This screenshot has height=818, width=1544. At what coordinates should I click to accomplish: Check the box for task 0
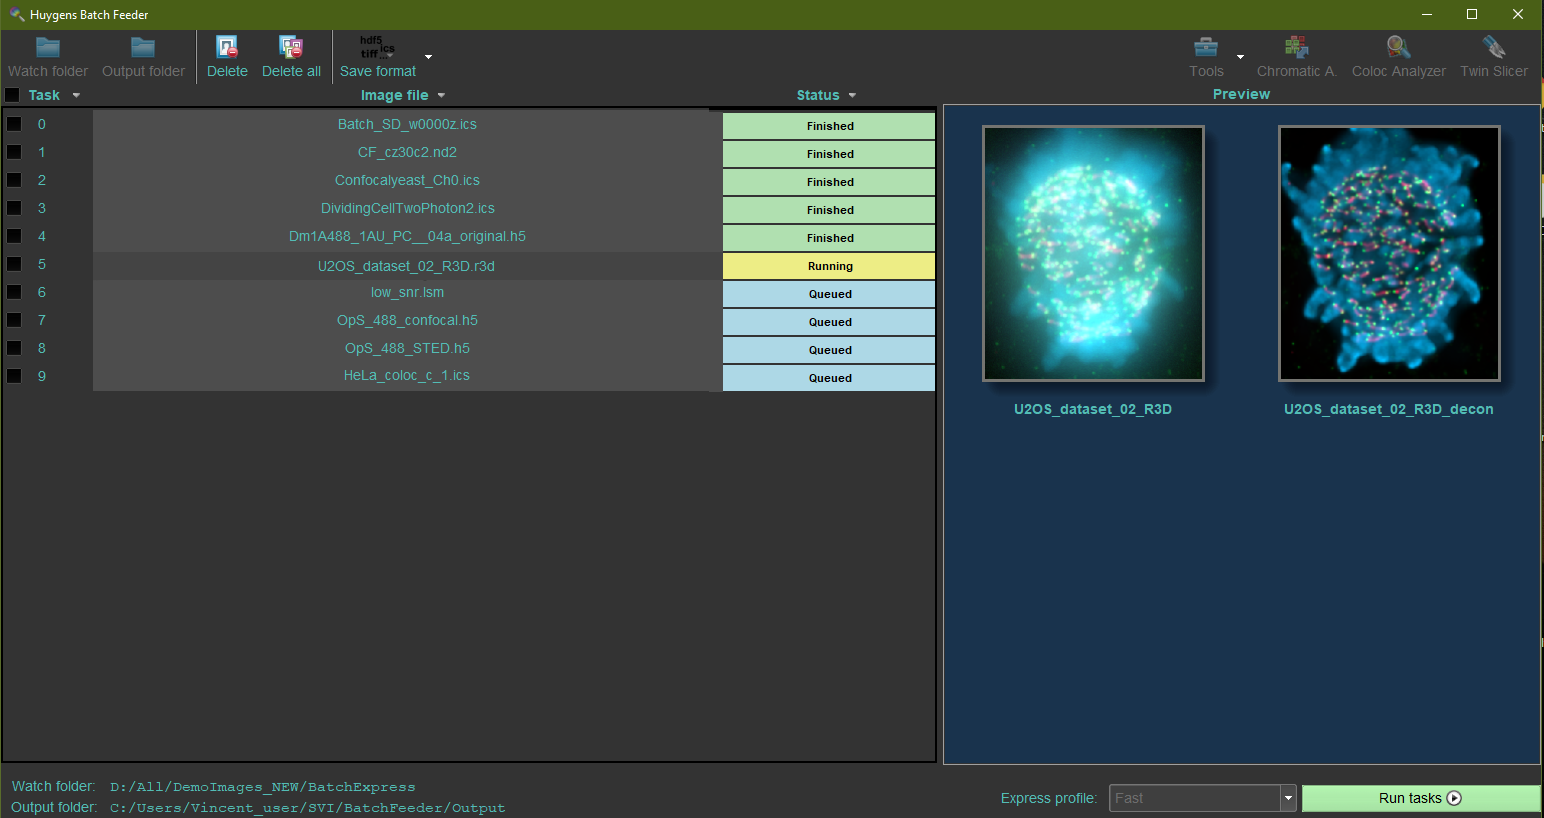click(15, 124)
